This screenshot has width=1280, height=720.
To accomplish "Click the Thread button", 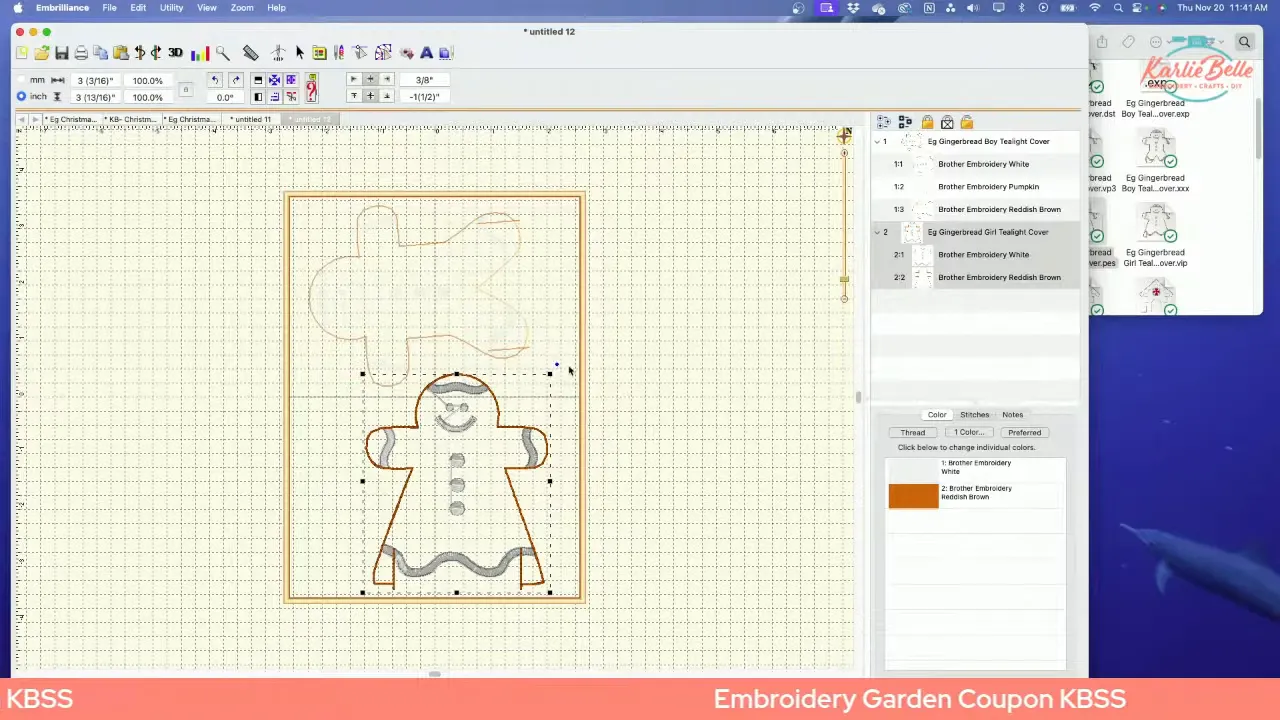I will pos(912,433).
